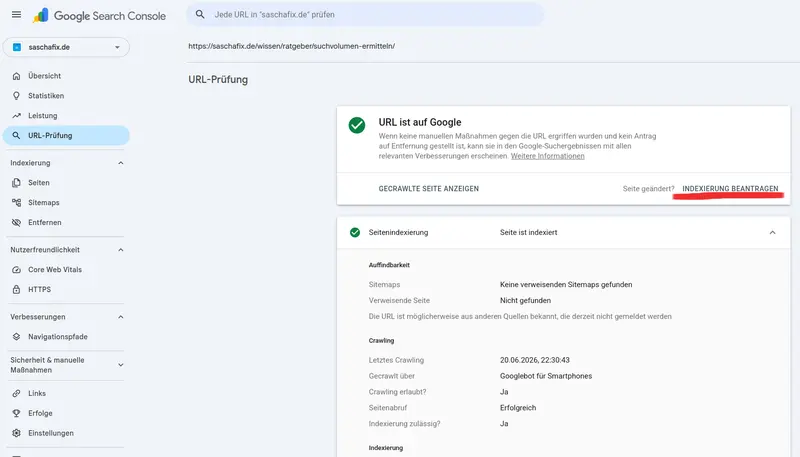Click the Leistung trend icon

(x=16, y=116)
